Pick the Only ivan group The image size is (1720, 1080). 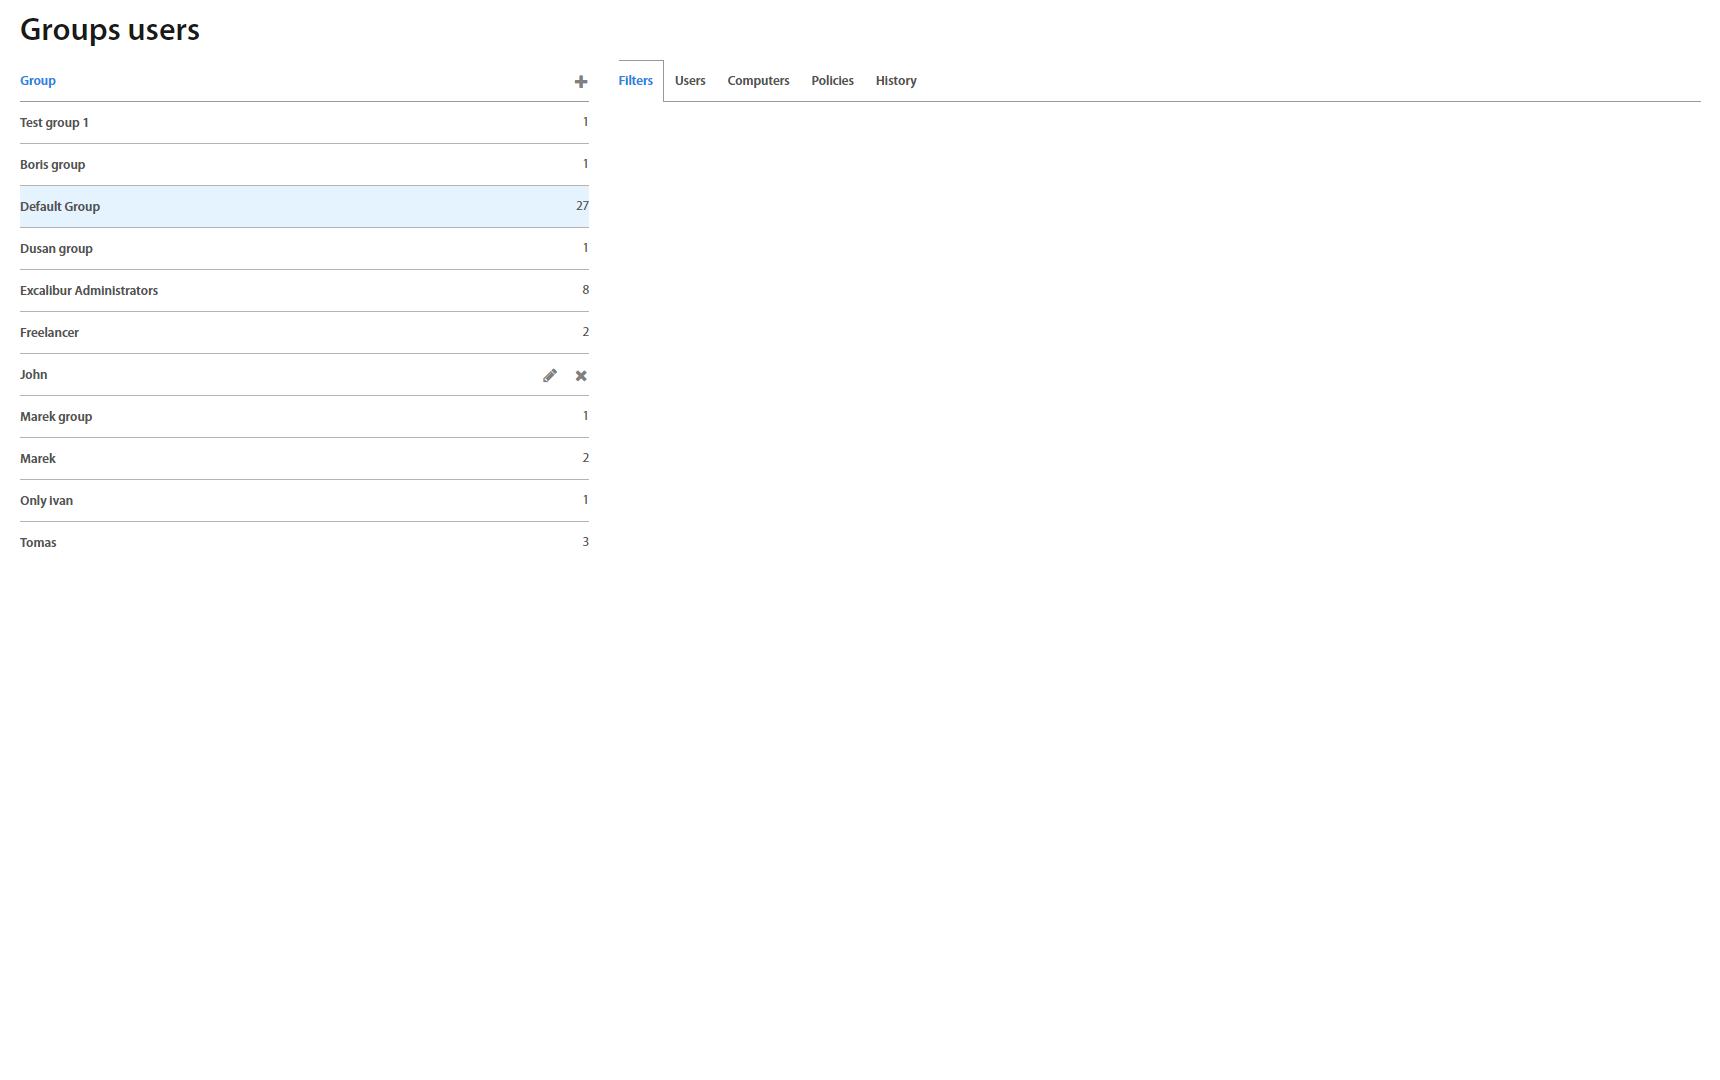point(46,501)
